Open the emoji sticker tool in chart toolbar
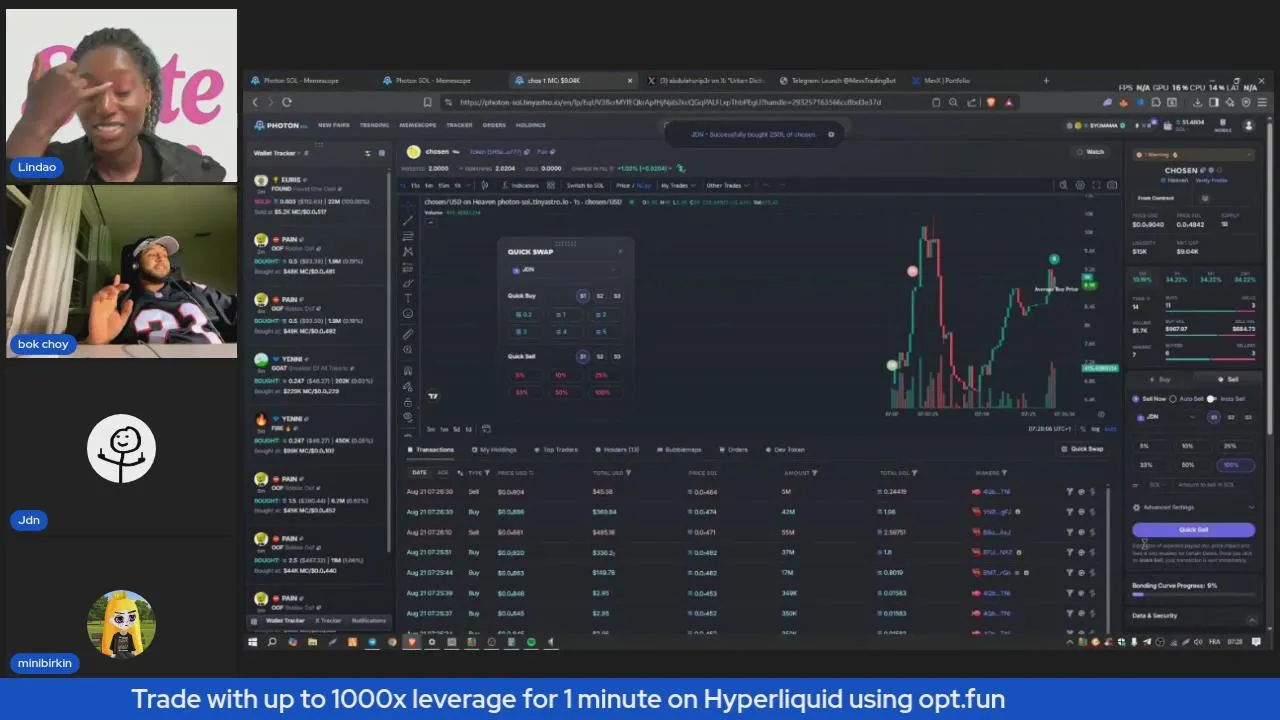 click(408, 314)
